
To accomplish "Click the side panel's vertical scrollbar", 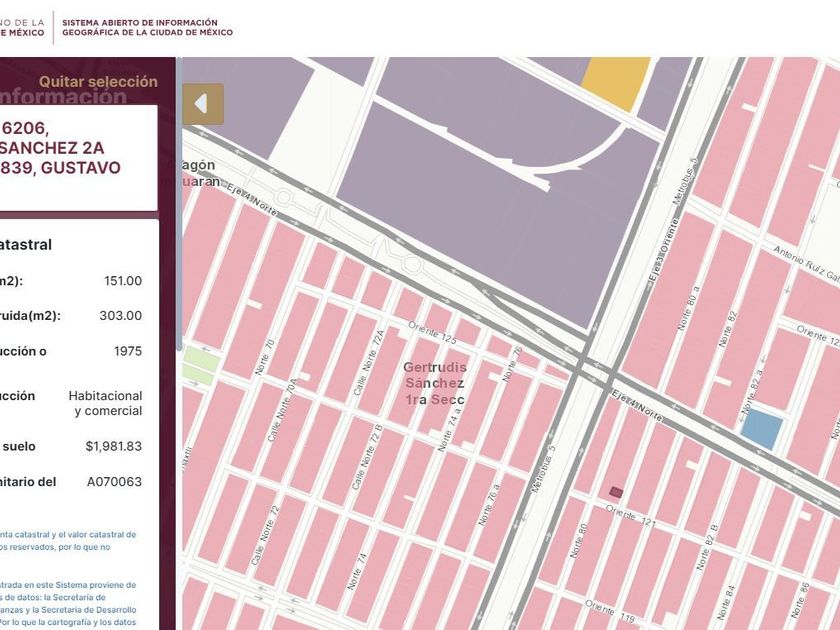I will pos(179,204).
